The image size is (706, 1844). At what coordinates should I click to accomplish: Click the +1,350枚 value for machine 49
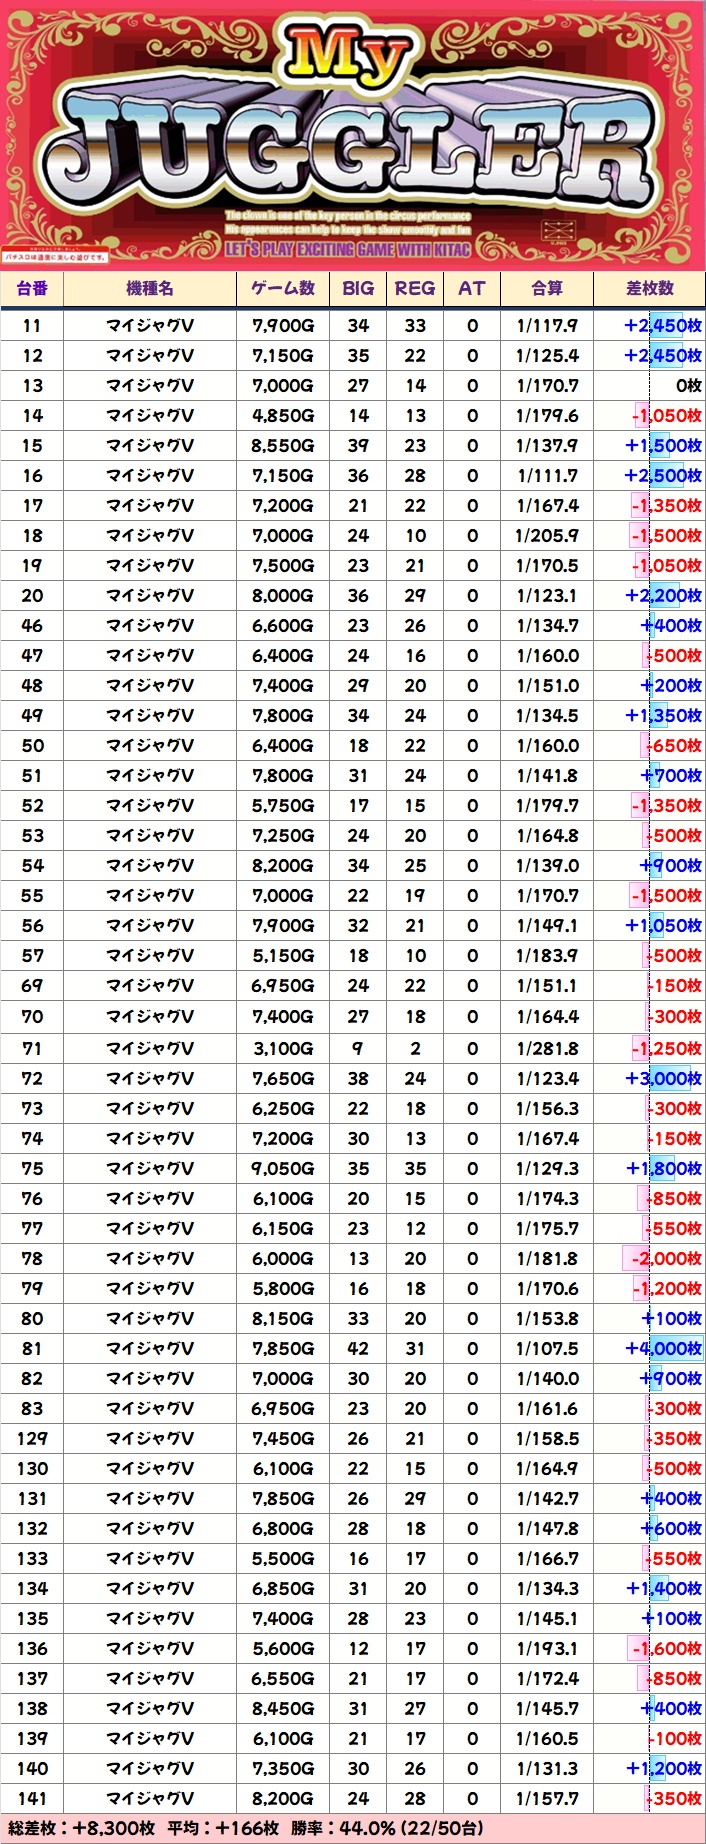click(663, 715)
